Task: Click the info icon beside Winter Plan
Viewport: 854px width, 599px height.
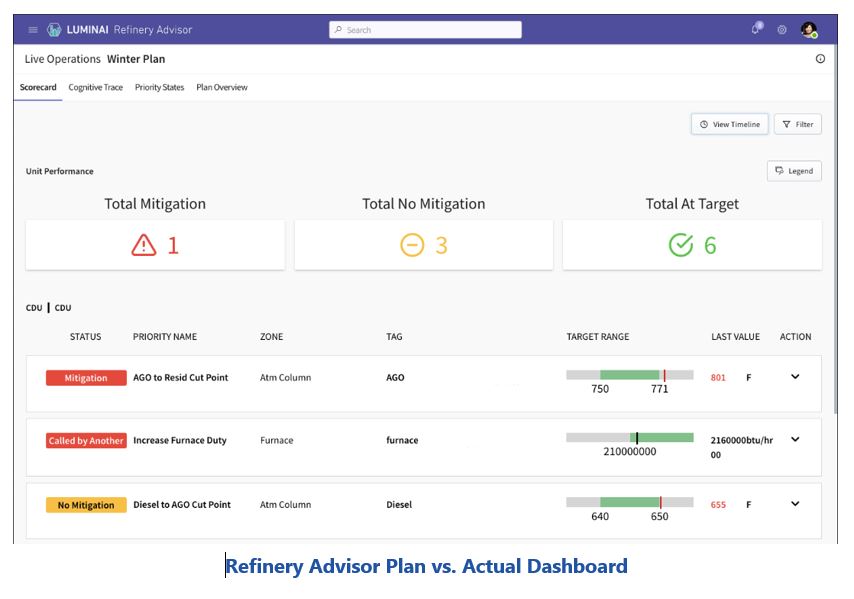Action: [820, 59]
